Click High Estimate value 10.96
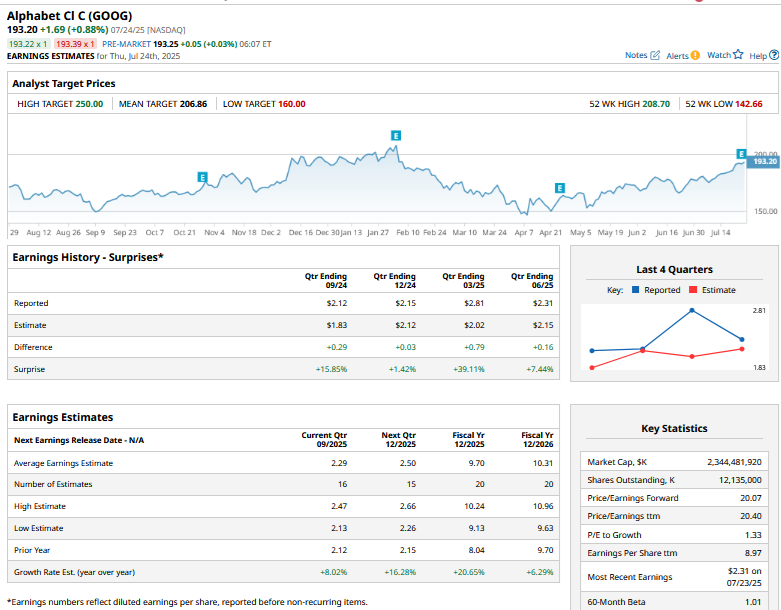781x610 pixels. pyautogui.click(x=543, y=506)
